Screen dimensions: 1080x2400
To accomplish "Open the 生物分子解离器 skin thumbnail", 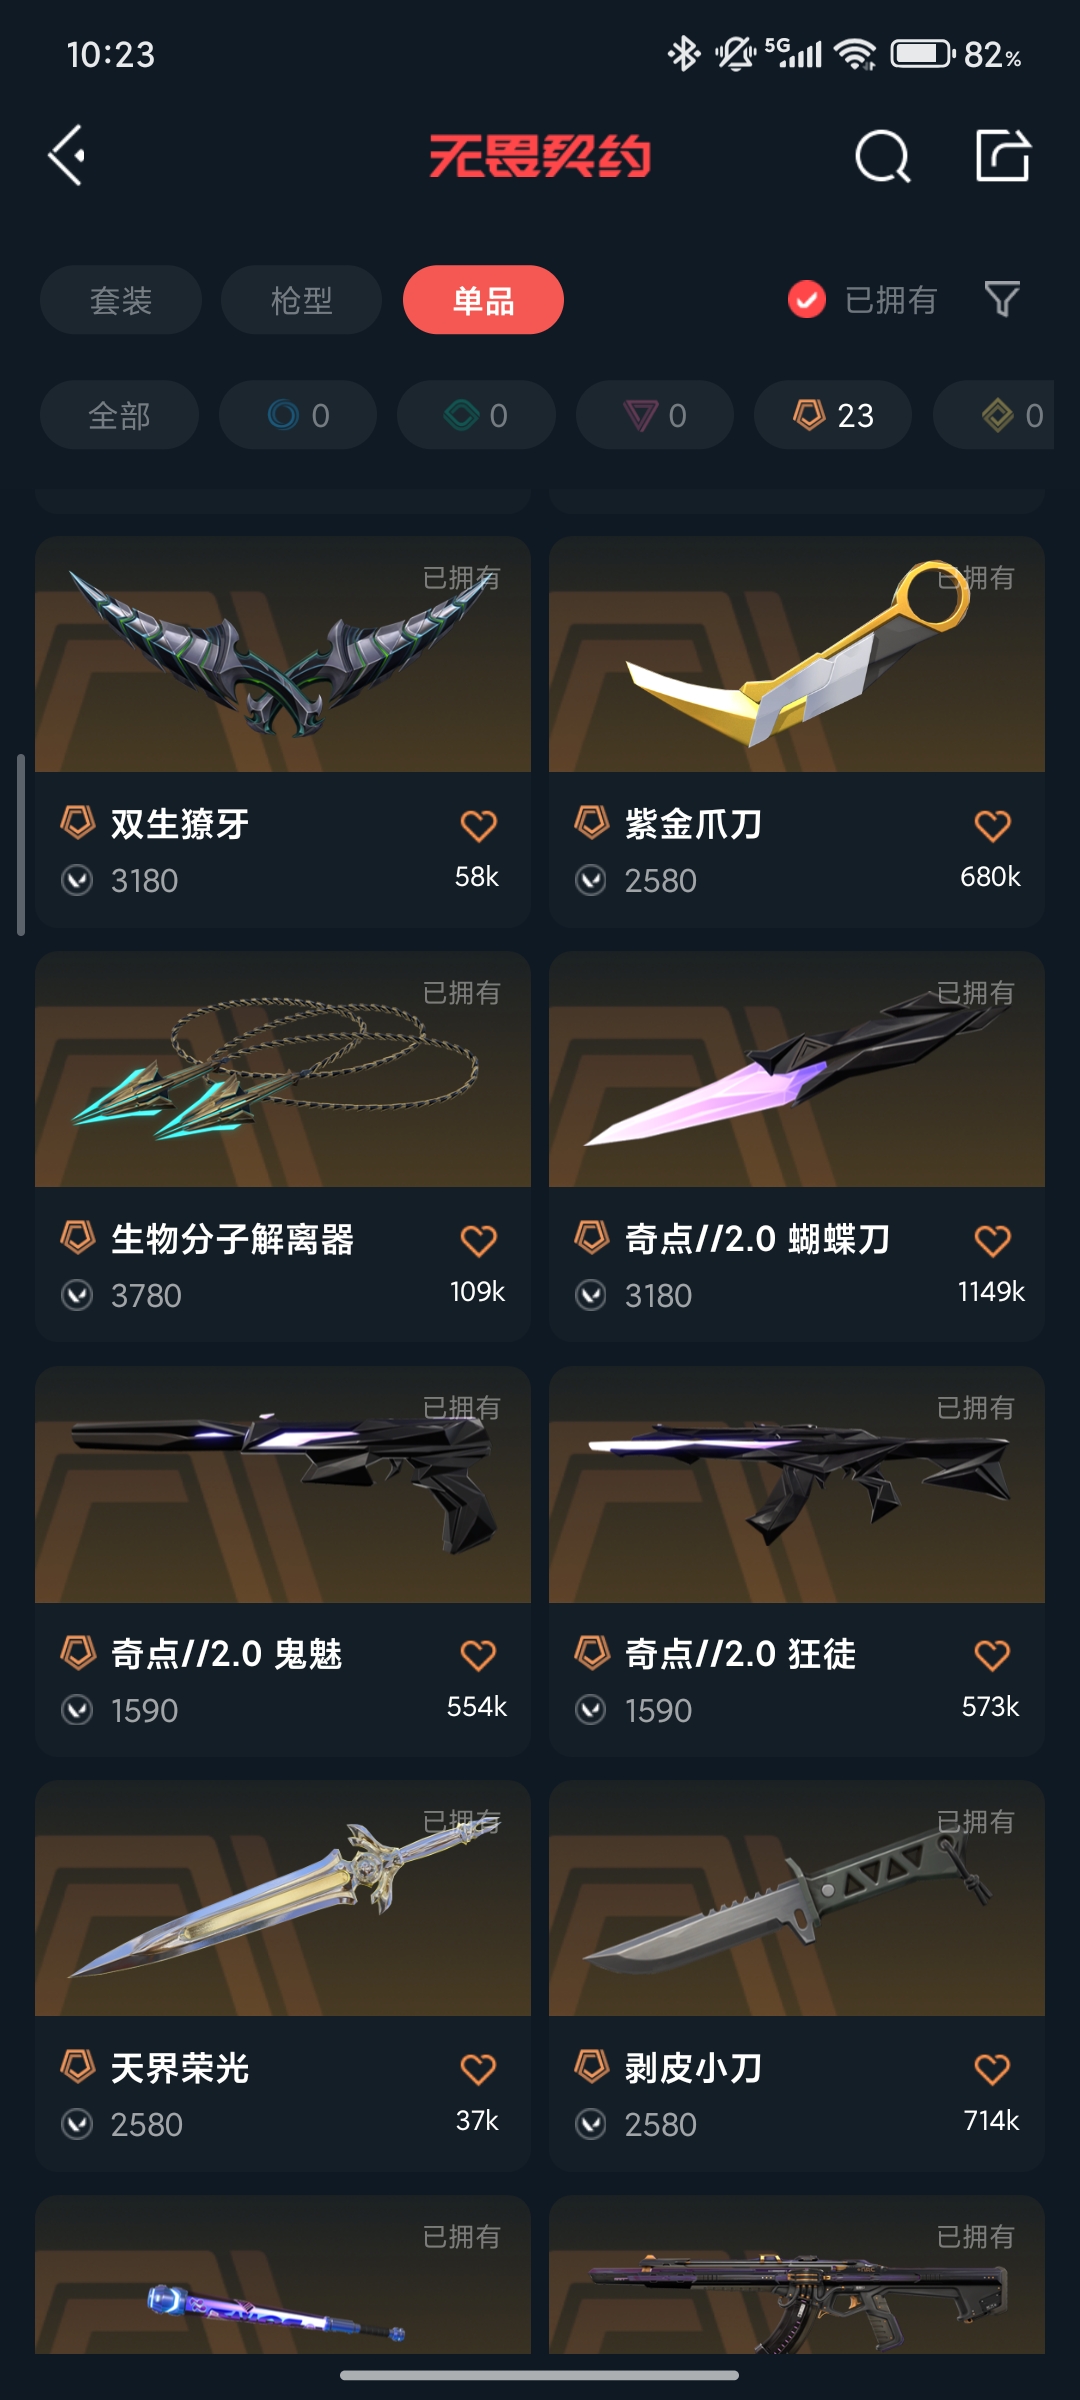I will coord(283,1069).
